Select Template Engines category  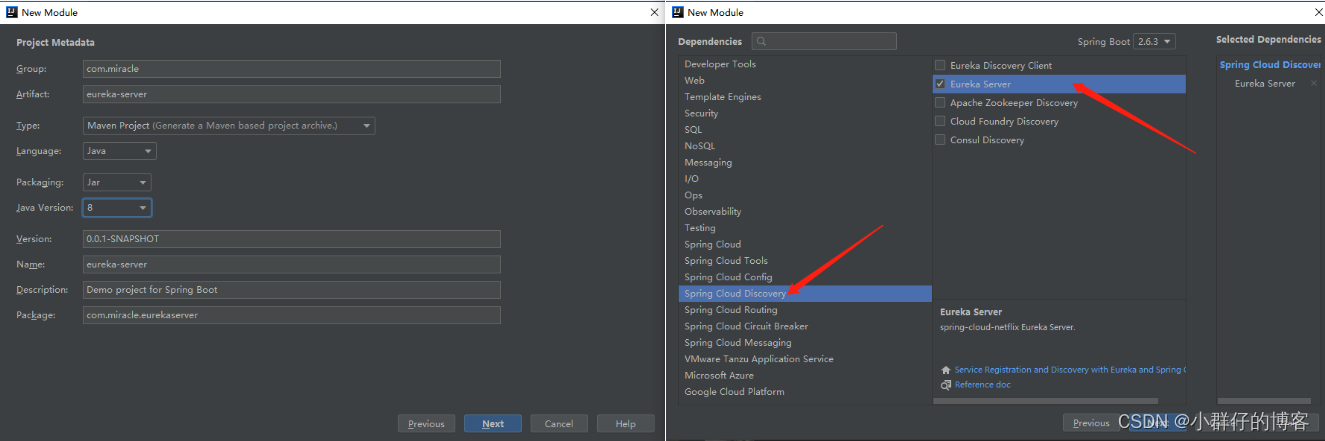click(805, 97)
